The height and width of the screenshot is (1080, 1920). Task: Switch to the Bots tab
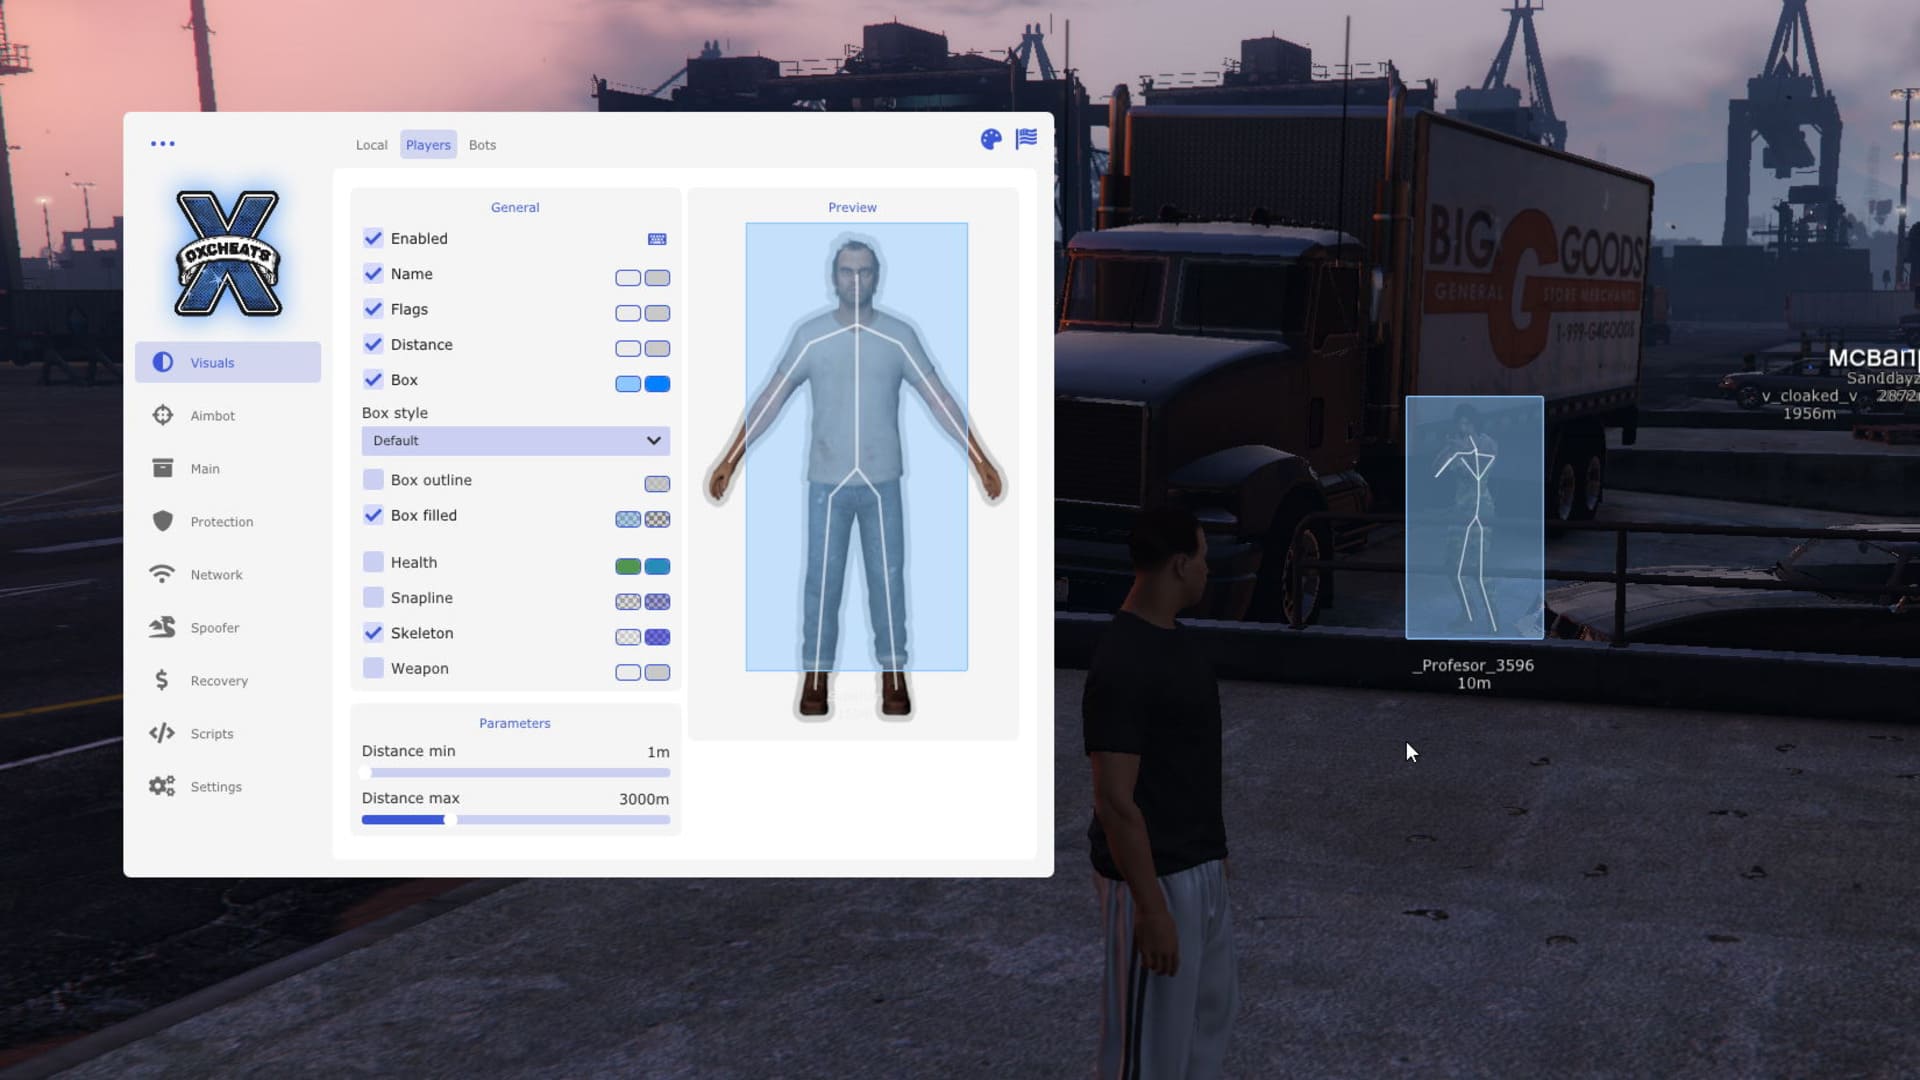[482, 145]
